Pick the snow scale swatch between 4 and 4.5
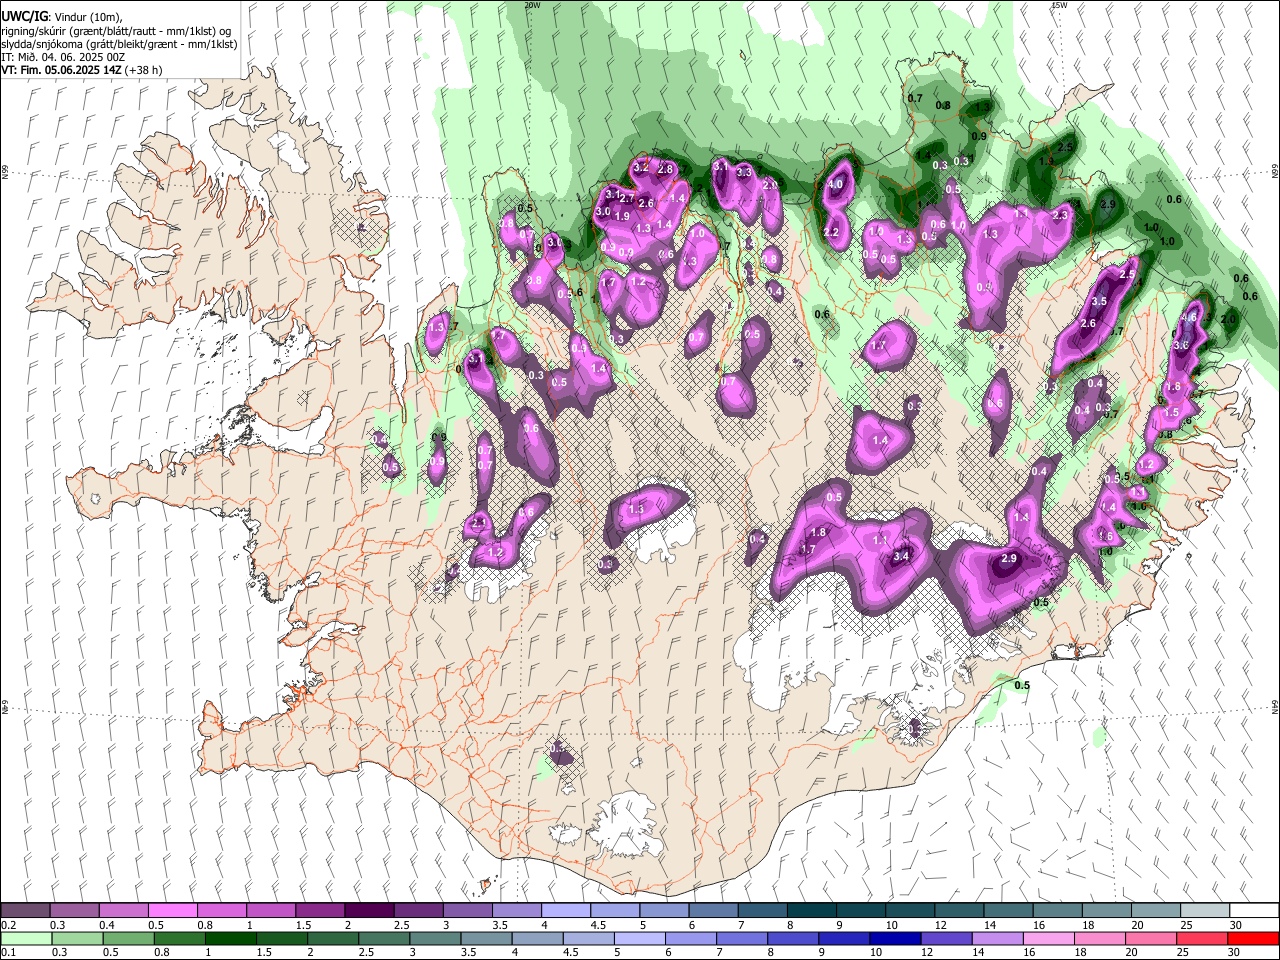The image size is (1280, 960). (x=564, y=910)
